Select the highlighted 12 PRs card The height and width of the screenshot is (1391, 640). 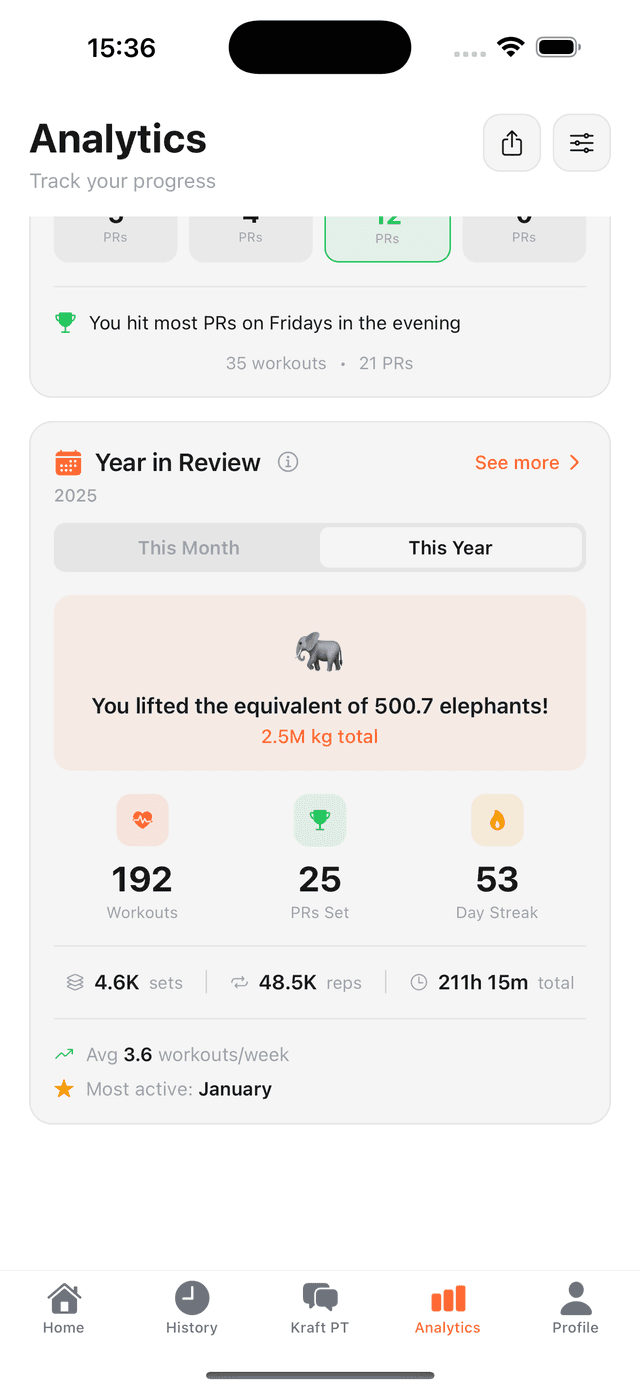pyautogui.click(x=387, y=232)
